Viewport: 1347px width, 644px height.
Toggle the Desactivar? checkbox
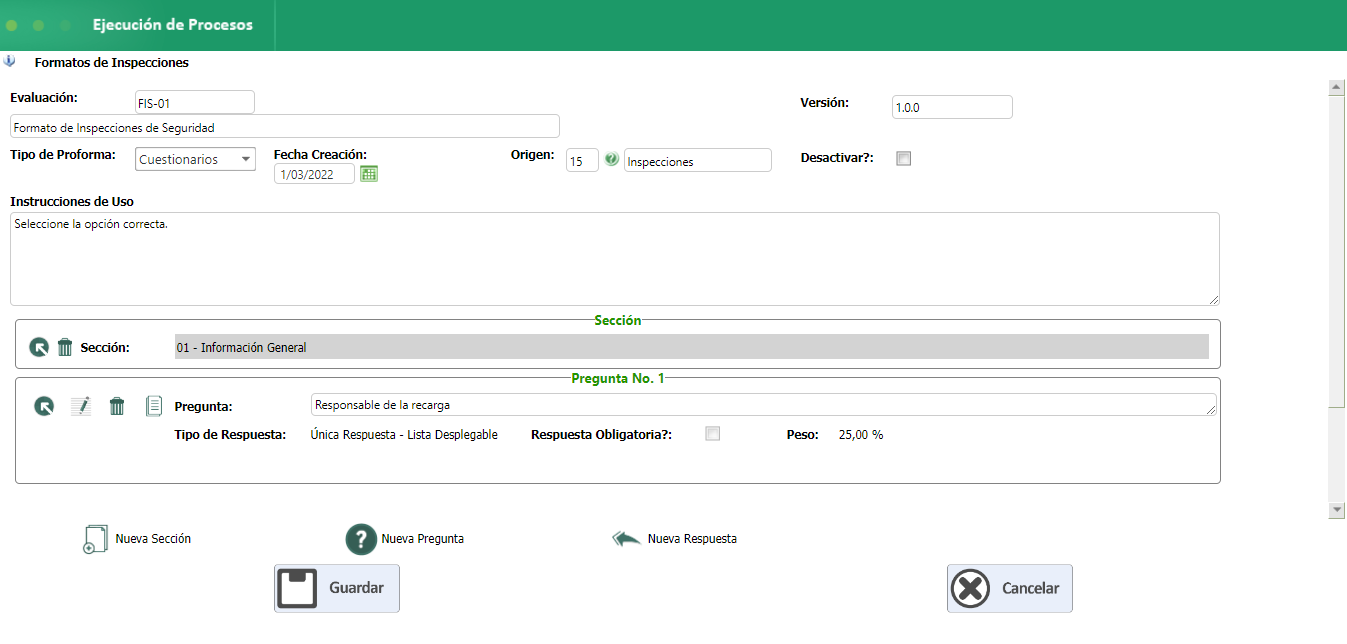point(904,158)
